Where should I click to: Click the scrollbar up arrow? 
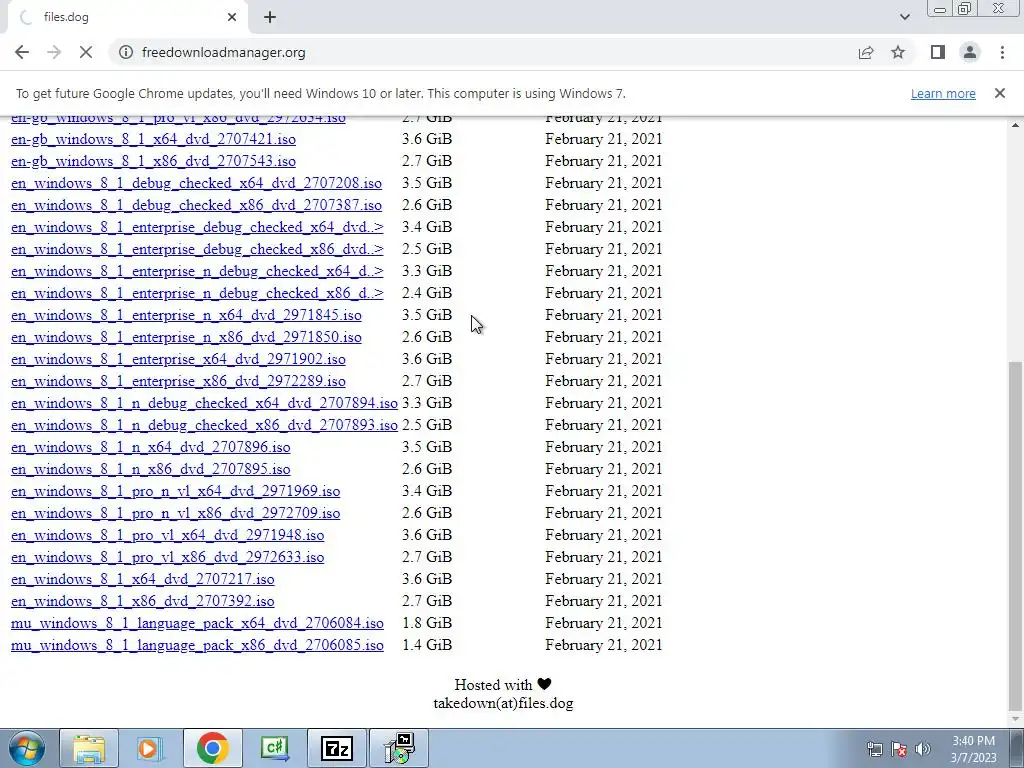coord(1016,125)
